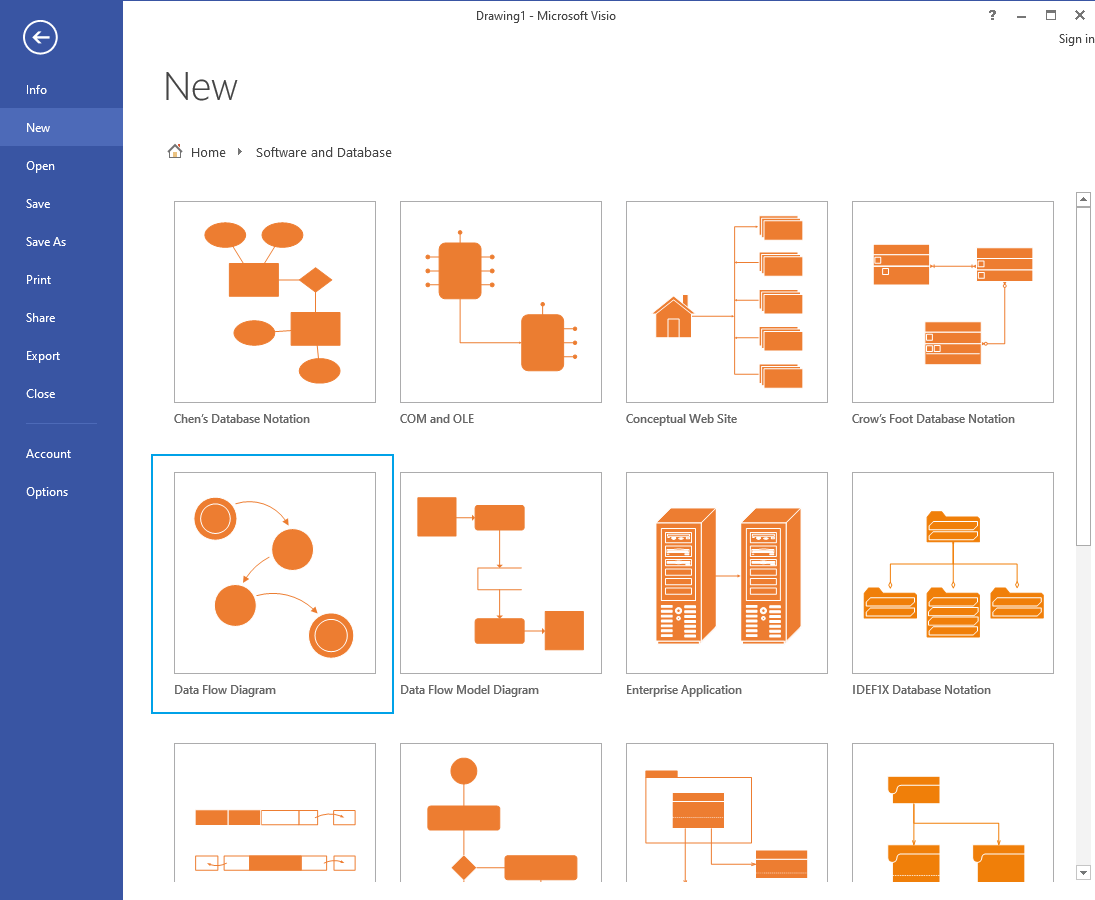Pick the Crow's Foot Database Notation template
The width and height of the screenshot is (1095, 900).
coord(953,302)
